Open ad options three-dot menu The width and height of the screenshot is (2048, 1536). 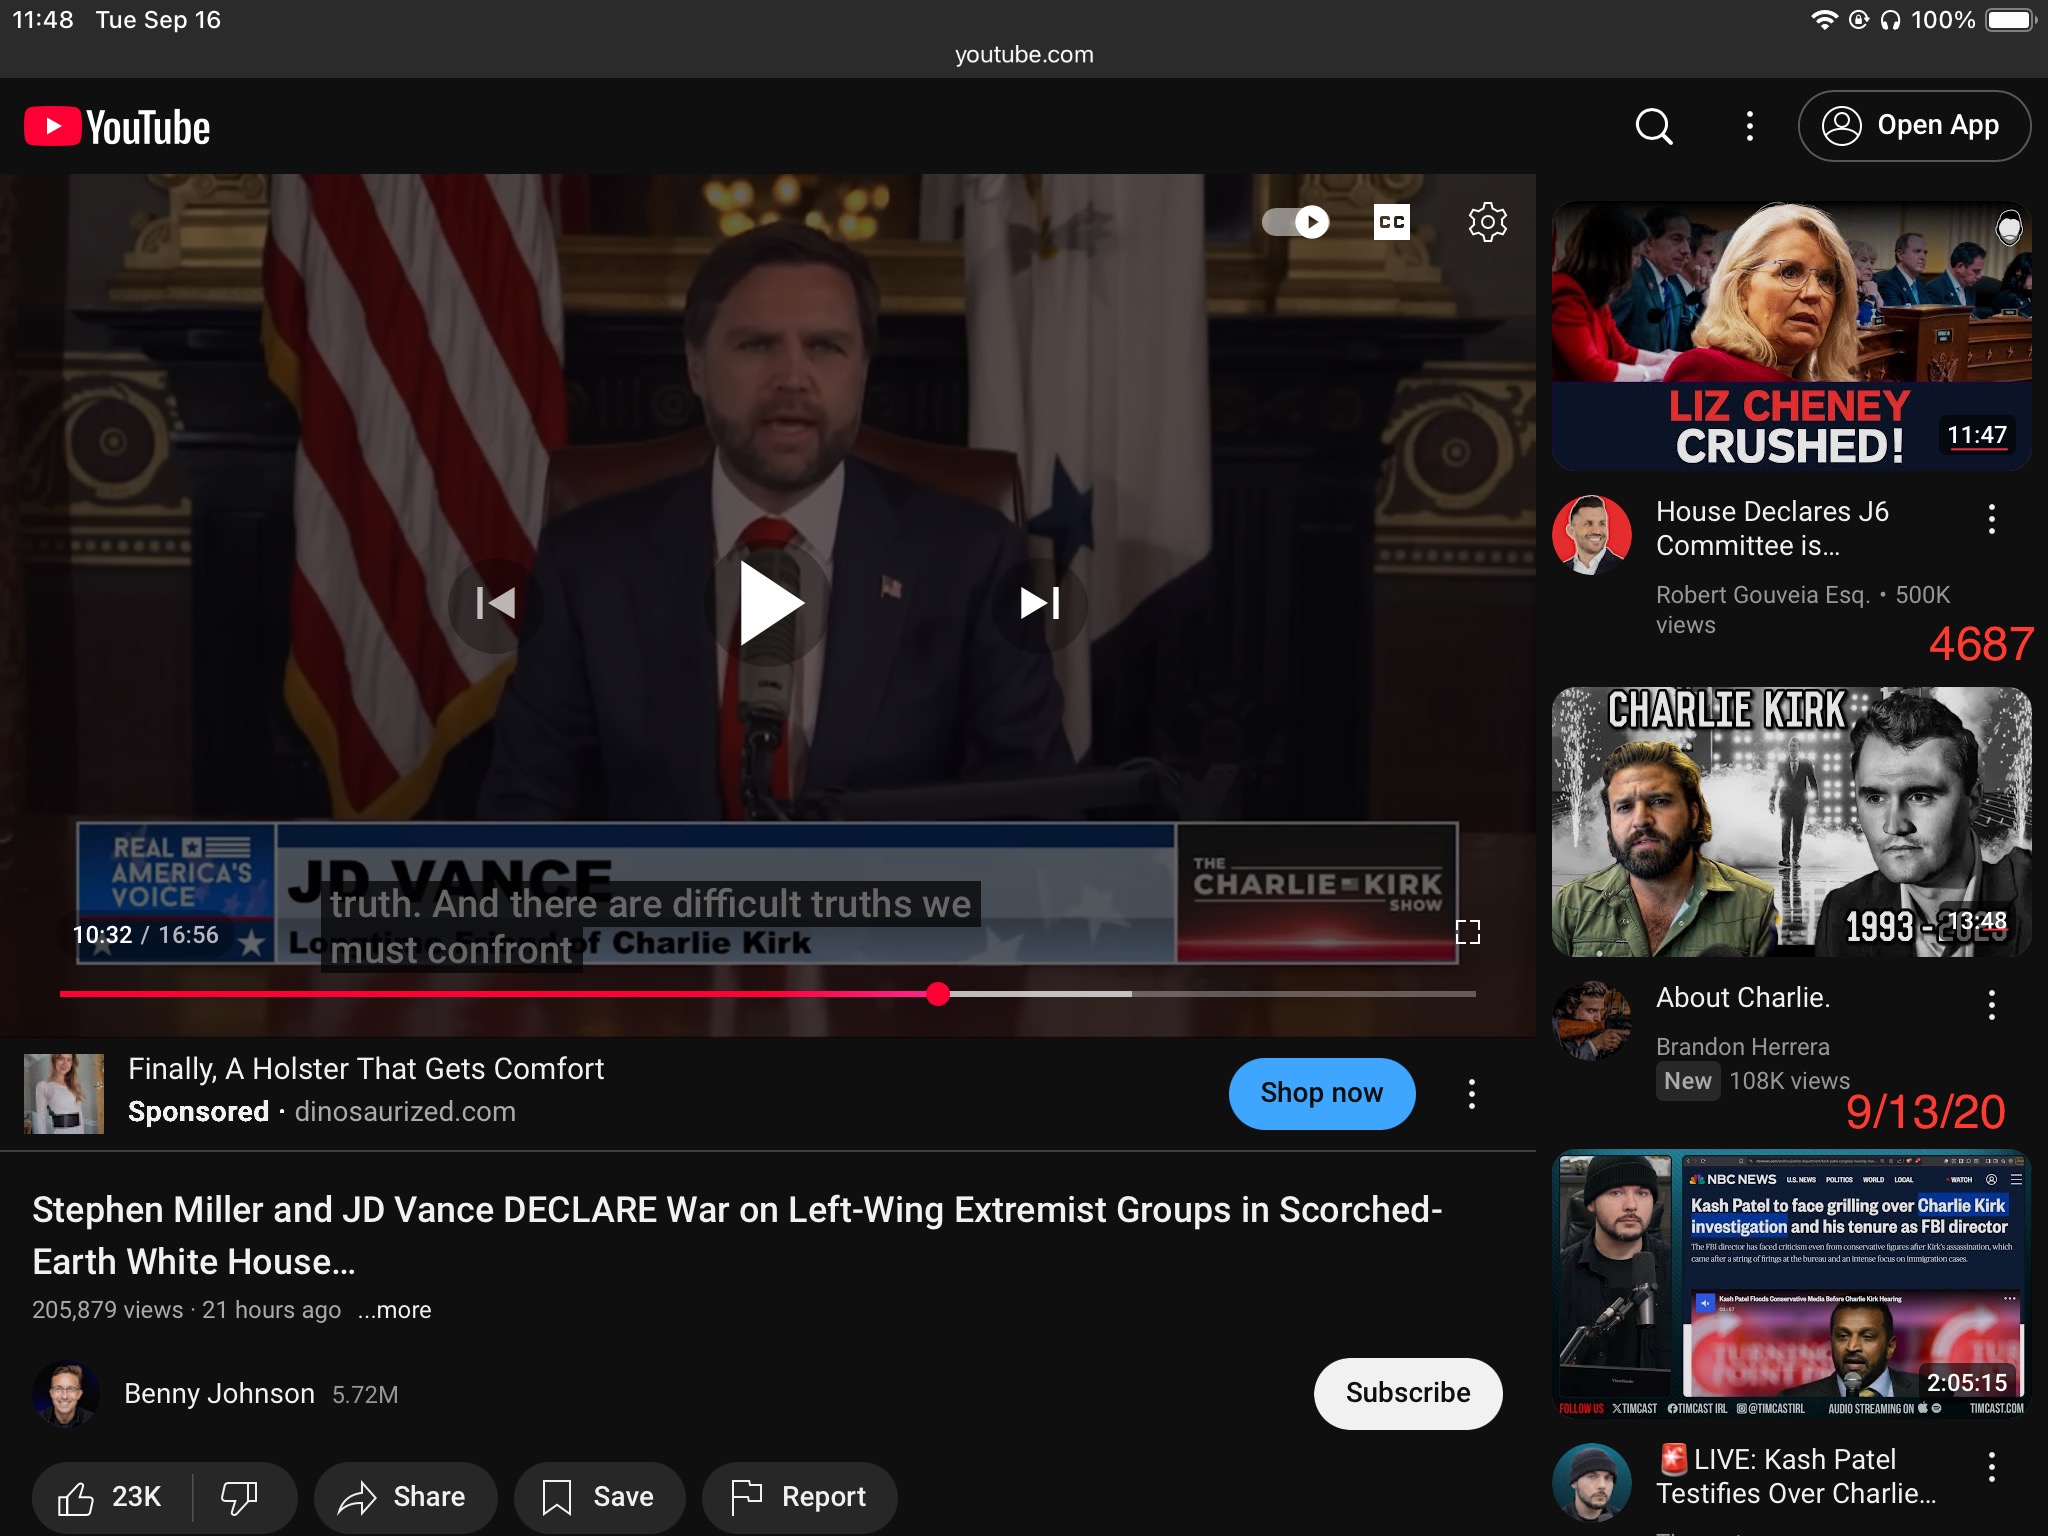[x=1471, y=1093]
